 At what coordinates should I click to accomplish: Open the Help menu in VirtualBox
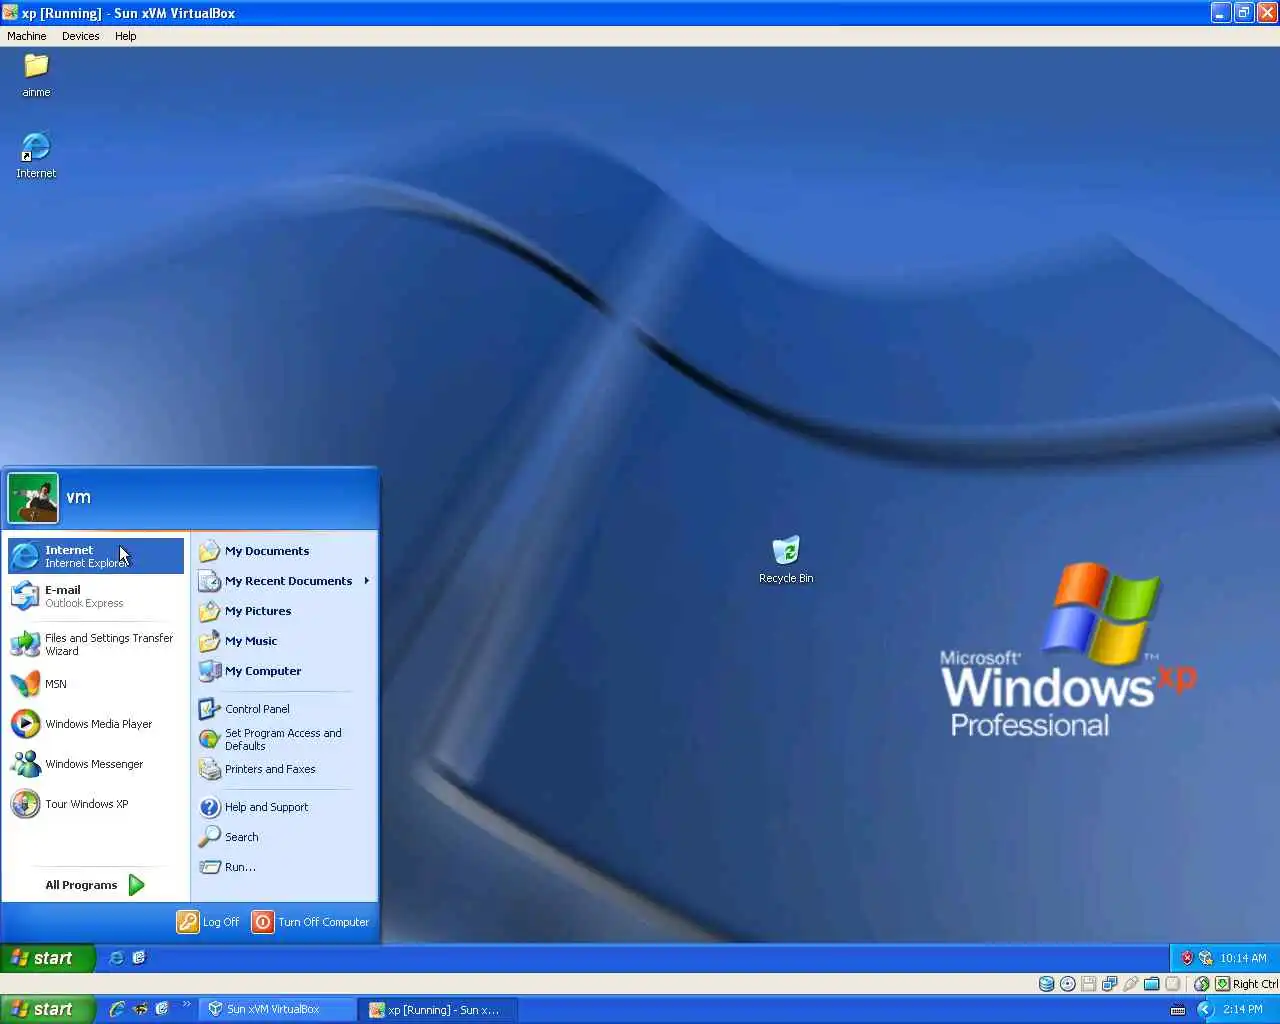click(x=125, y=36)
